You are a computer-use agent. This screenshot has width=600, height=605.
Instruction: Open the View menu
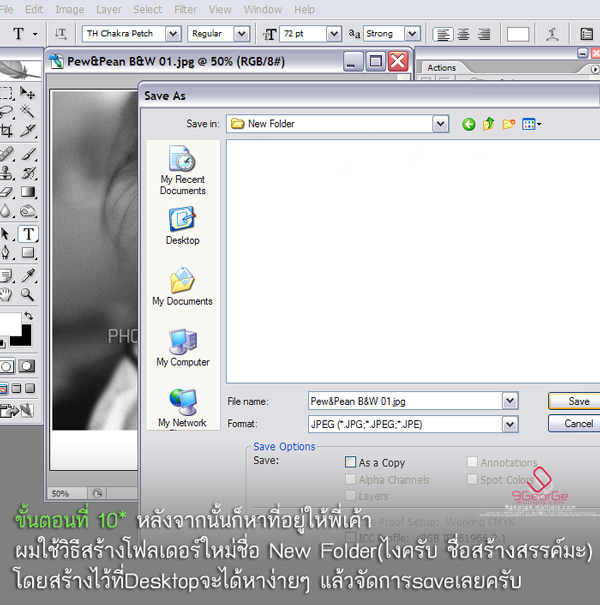point(220,9)
